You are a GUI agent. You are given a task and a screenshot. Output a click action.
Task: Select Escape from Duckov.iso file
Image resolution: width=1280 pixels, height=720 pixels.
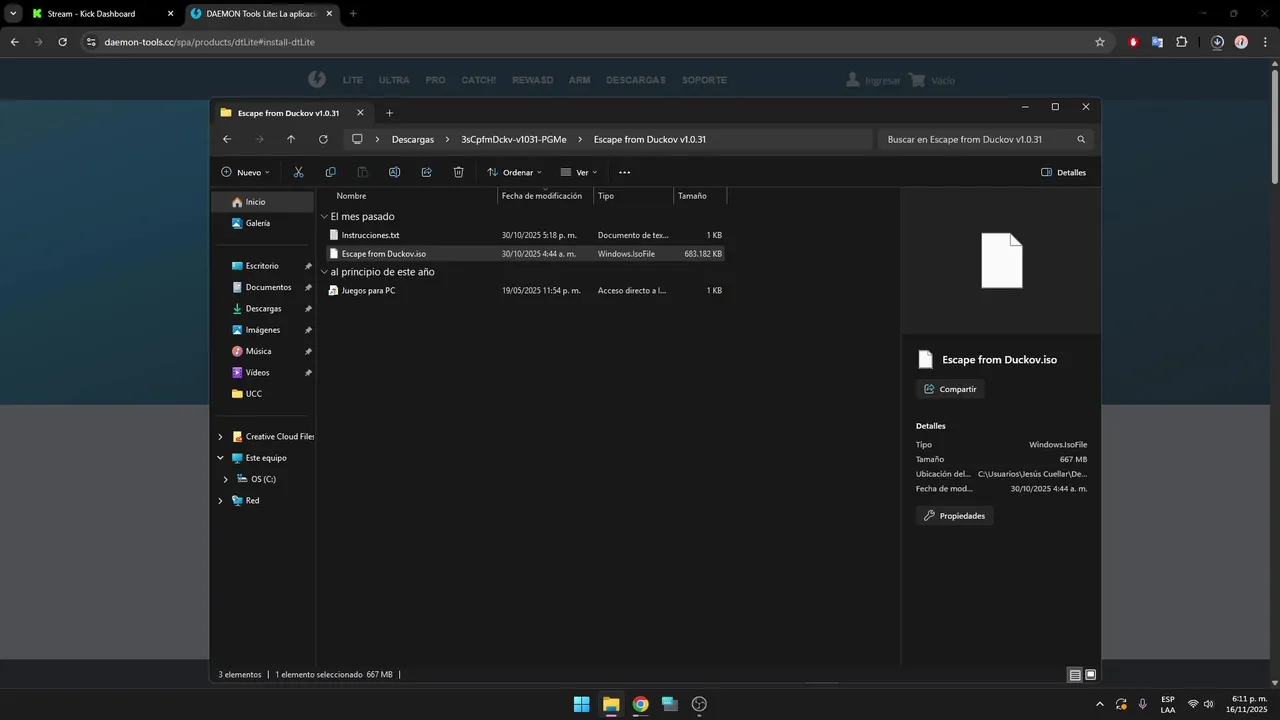tap(526, 254)
